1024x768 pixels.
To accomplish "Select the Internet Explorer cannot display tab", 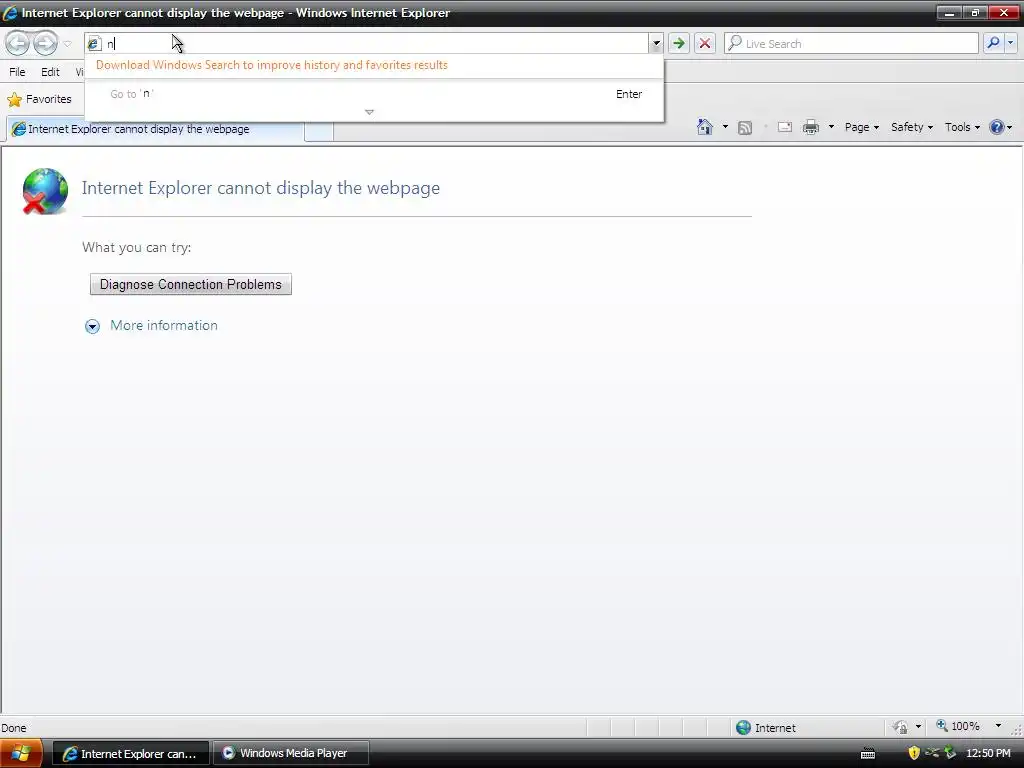I will click(155, 129).
